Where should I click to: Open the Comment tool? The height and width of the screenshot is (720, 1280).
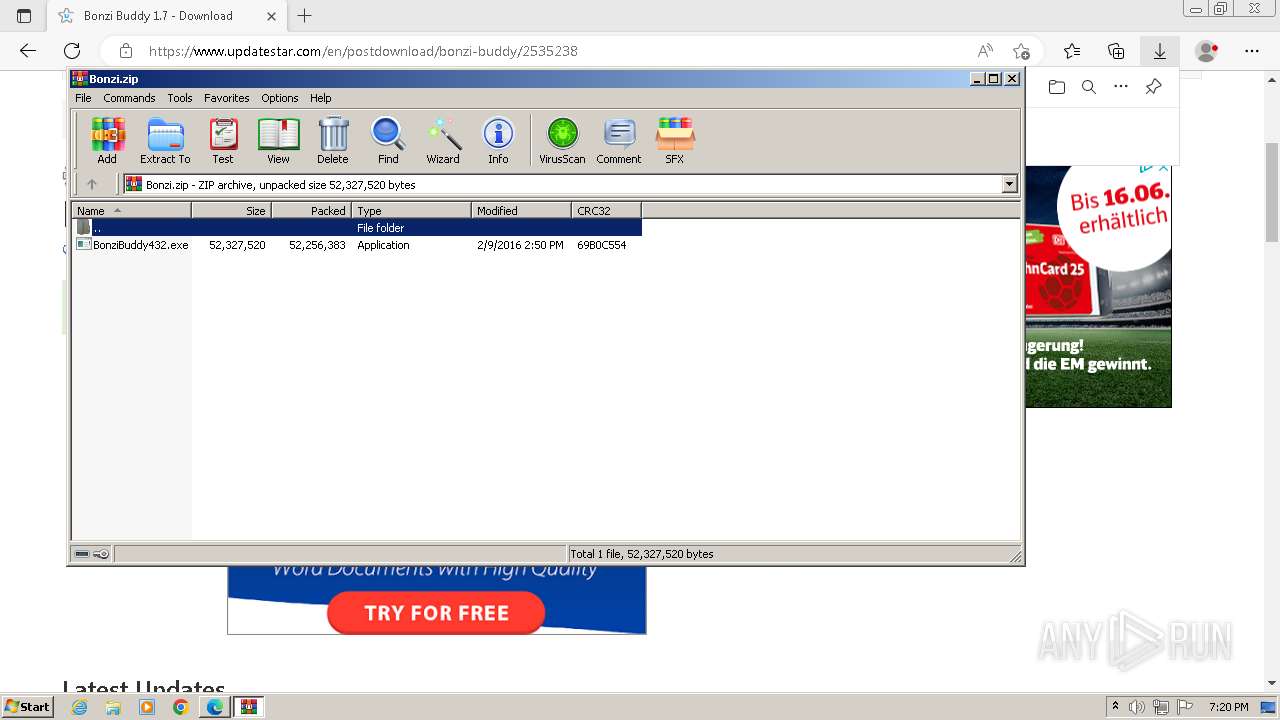pyautogui.click(x=619, y=140)
